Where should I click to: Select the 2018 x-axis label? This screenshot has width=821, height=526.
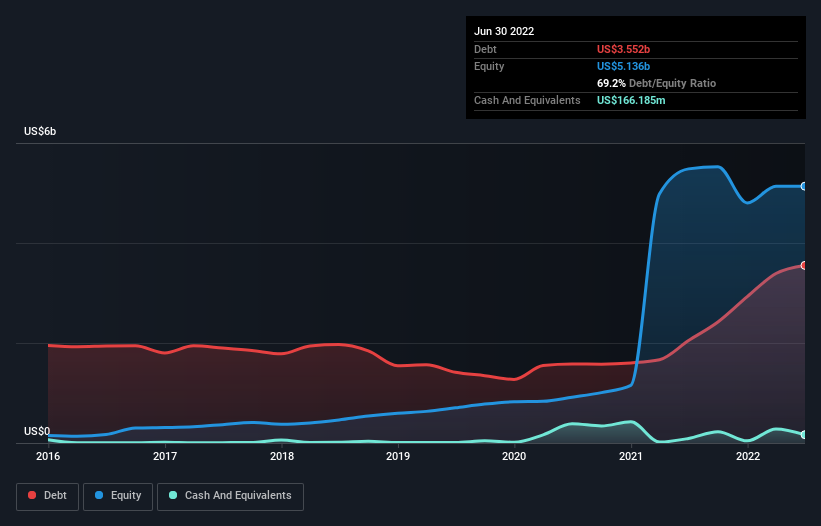[282, 456]
